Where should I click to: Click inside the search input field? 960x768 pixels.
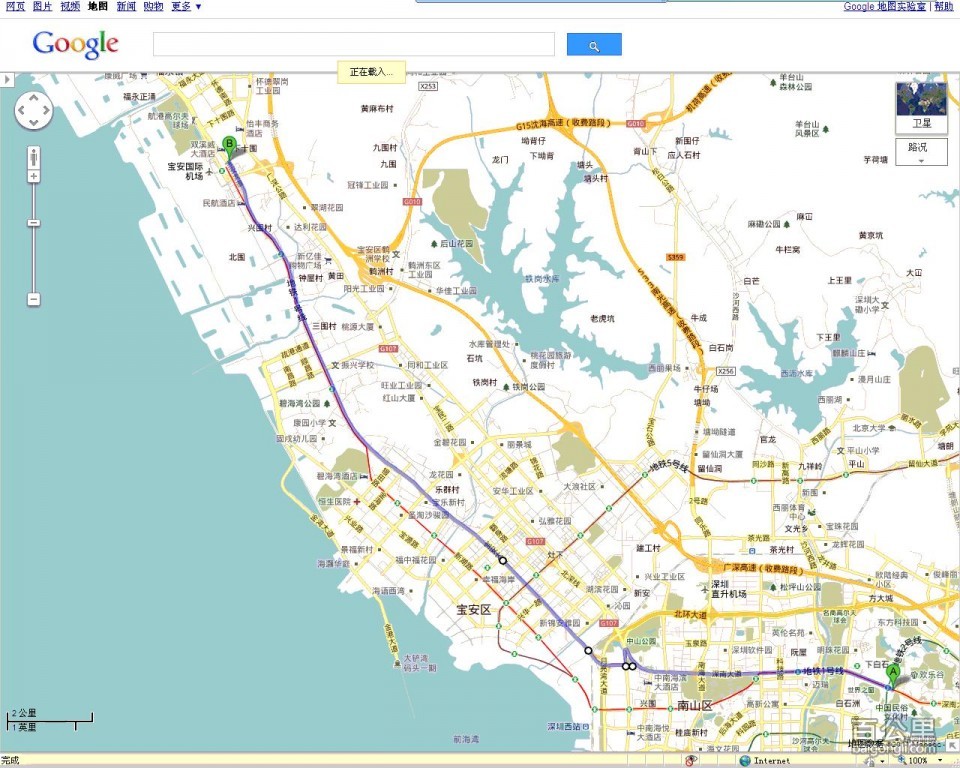click(x=353, y=45)
